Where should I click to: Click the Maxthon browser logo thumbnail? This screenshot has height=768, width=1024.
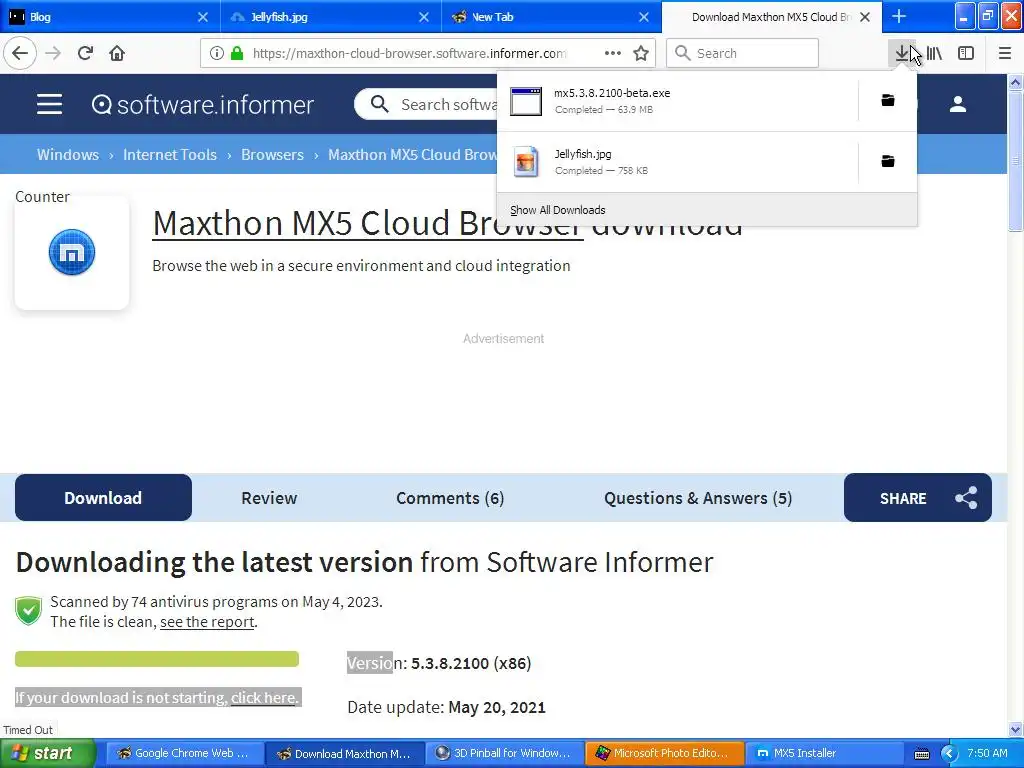coord(72,252)
